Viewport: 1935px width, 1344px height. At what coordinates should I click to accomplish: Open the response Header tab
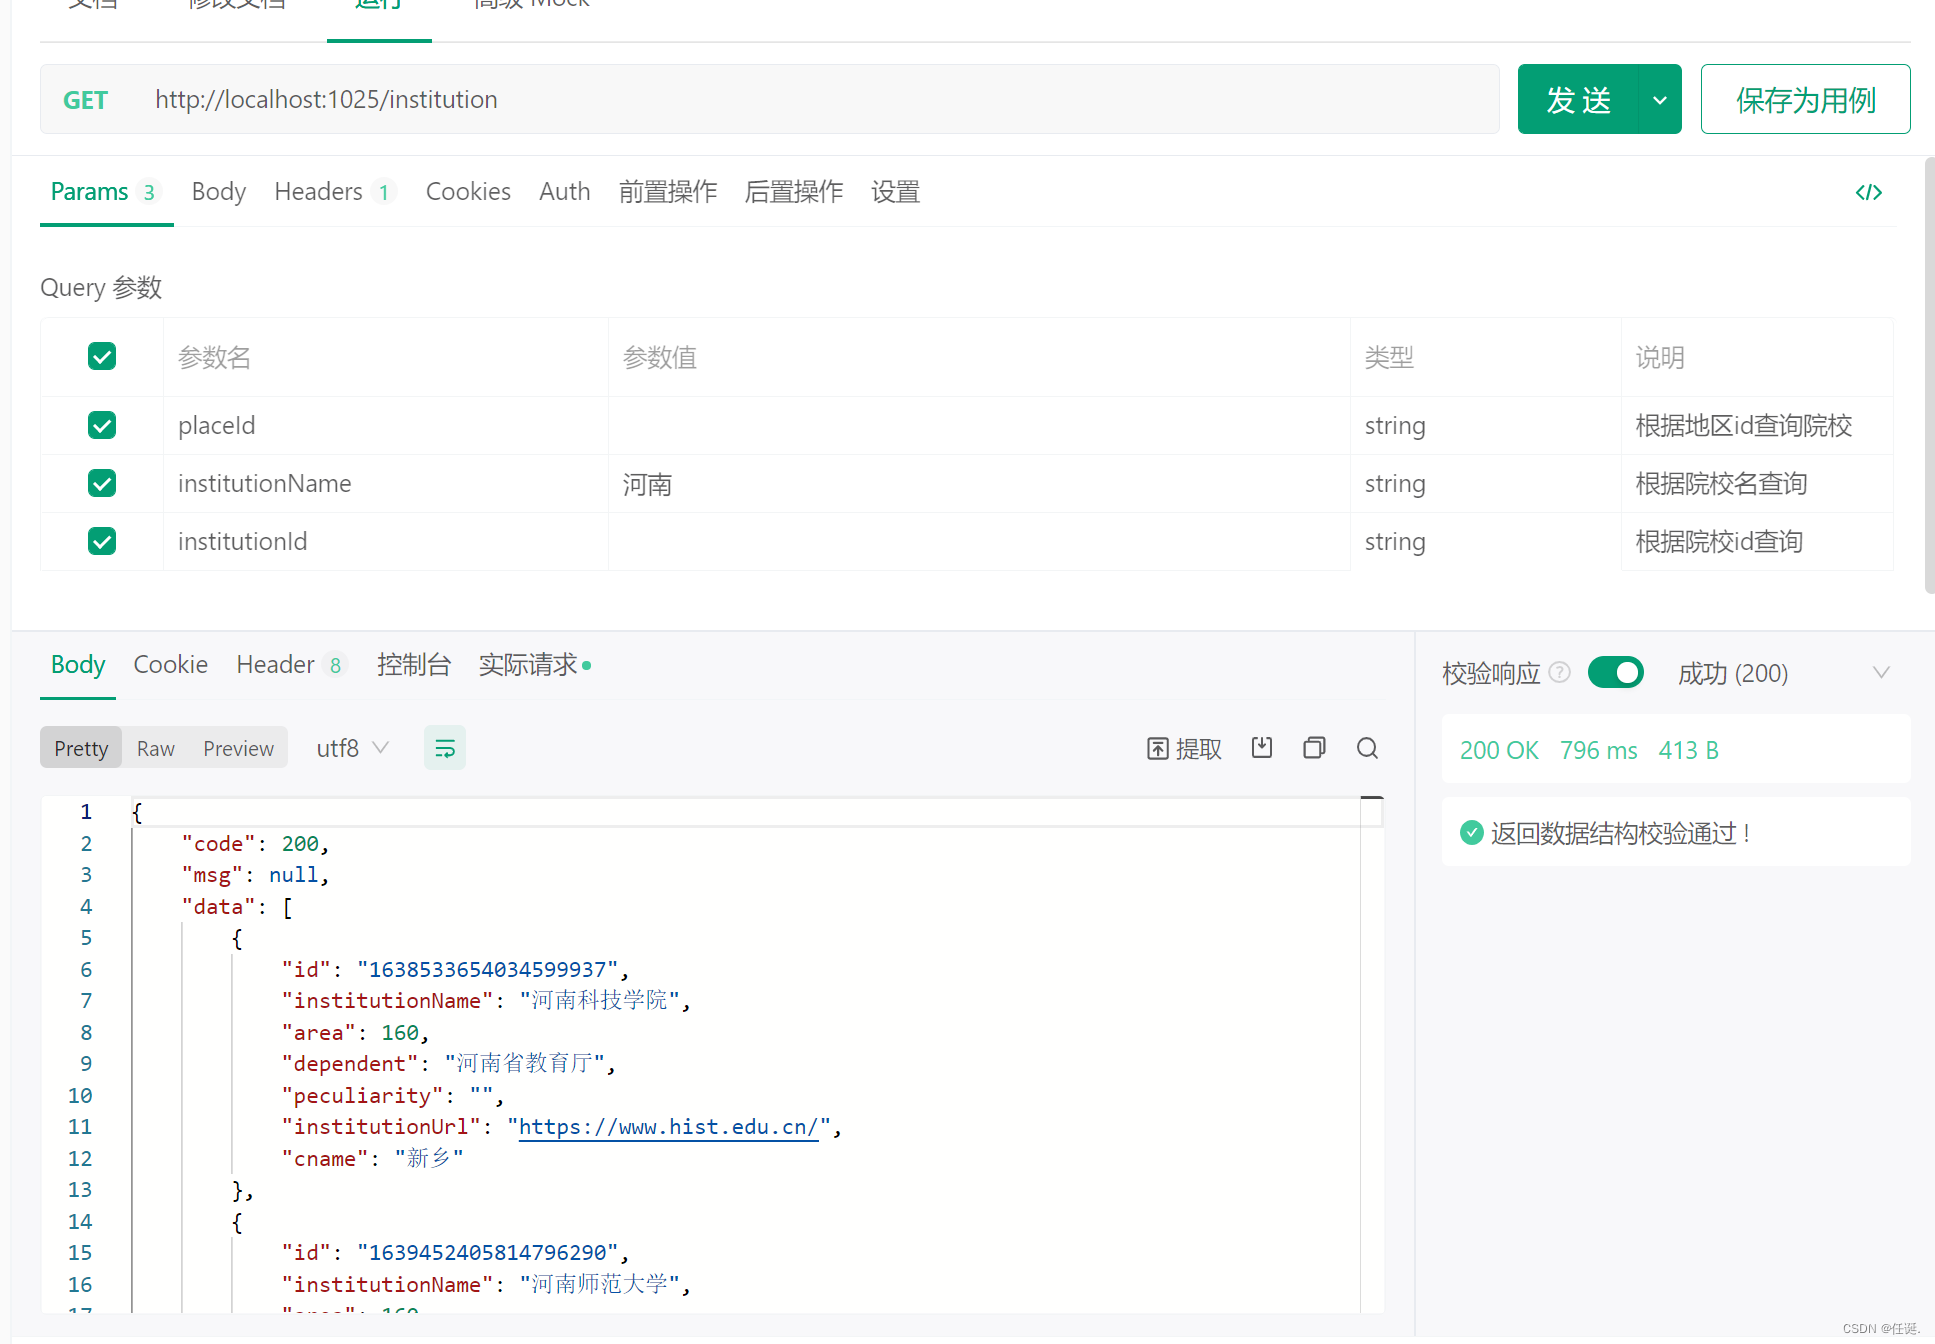pos(291,665)
